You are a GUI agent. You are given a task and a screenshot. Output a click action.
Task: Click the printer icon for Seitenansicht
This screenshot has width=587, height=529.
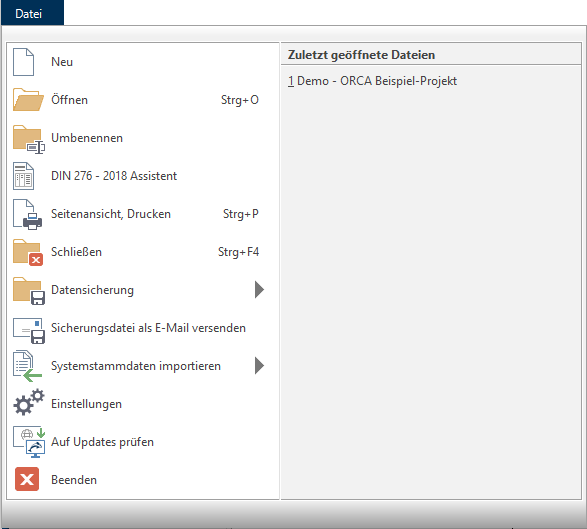click(28, 214)
